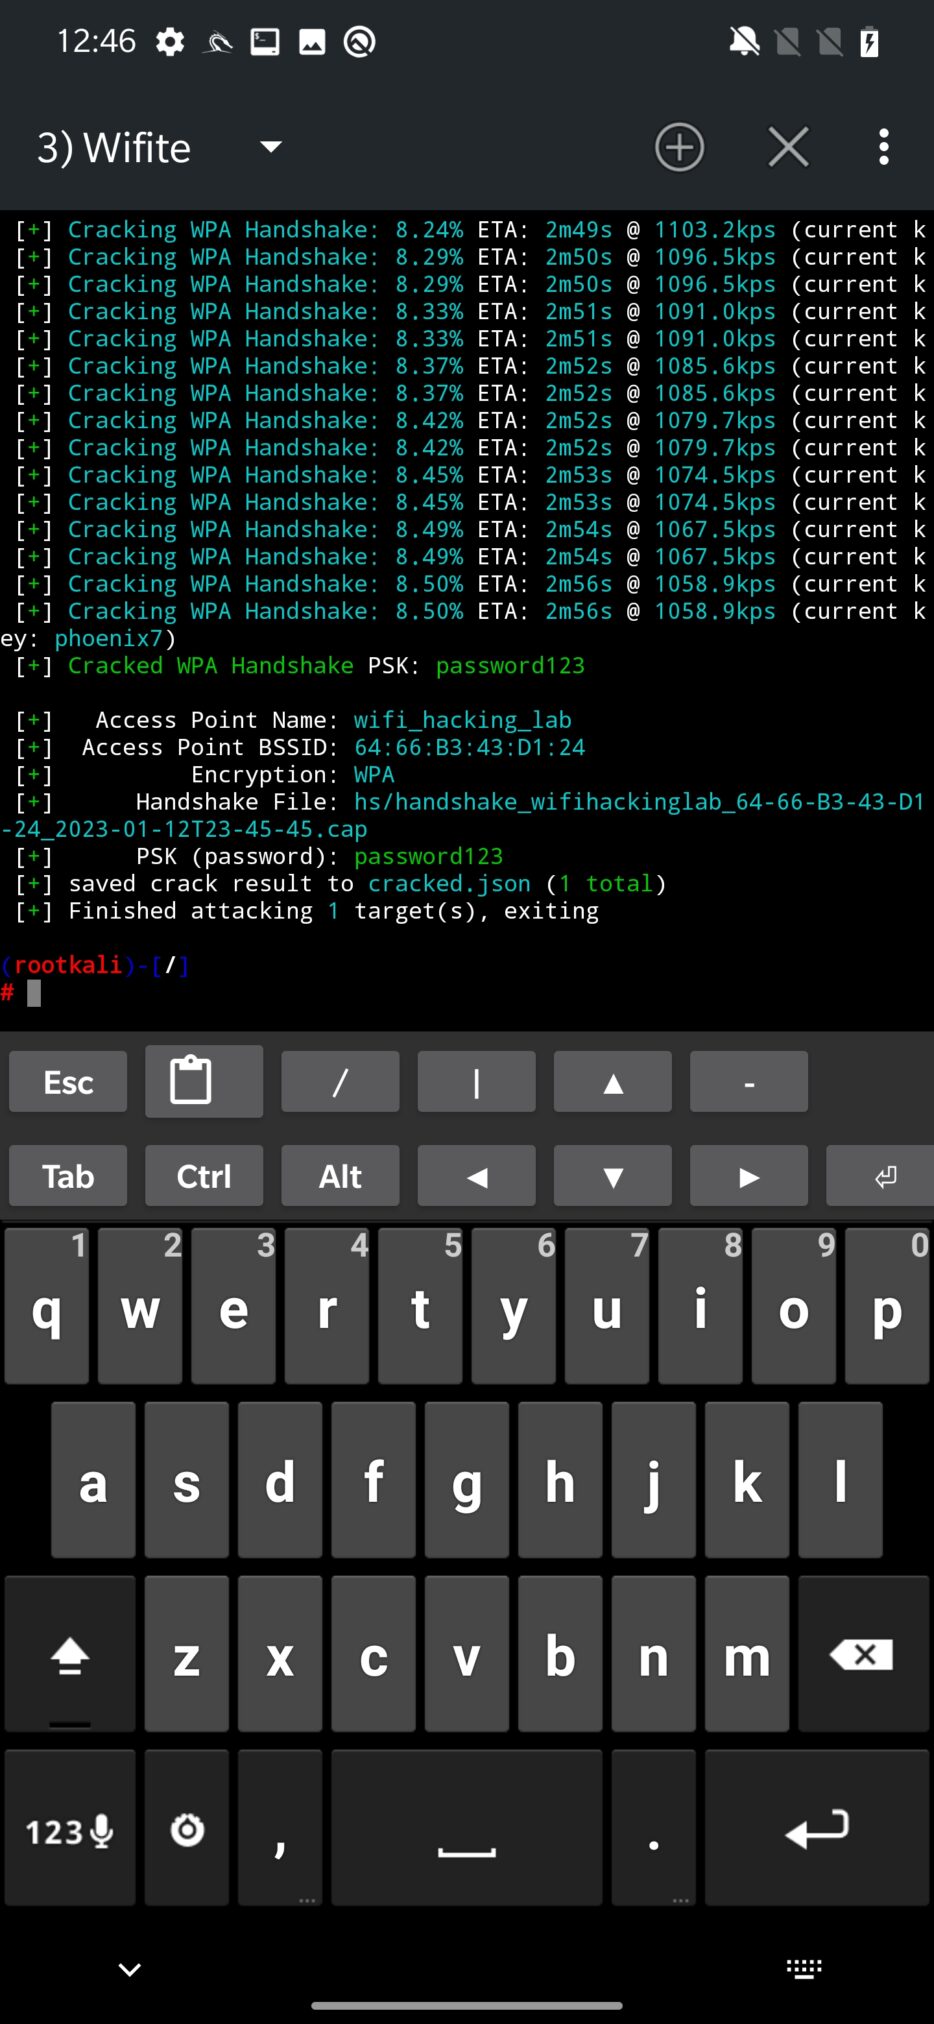Switch to 123 numeric keyboard
This screenshot has width=934, height=2024.
coord(70,1828)
